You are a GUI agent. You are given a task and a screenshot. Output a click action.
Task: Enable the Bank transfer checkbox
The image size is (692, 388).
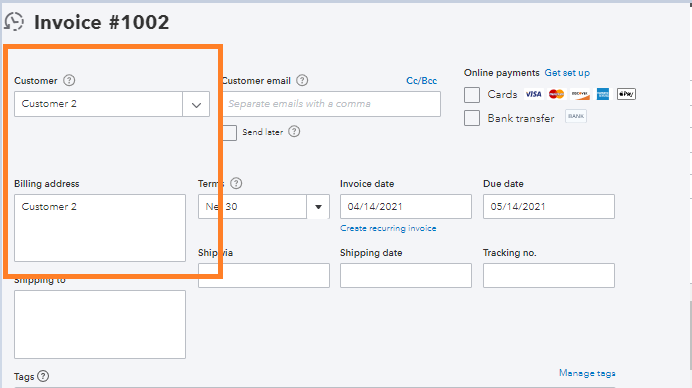click(x=472, y=118)
